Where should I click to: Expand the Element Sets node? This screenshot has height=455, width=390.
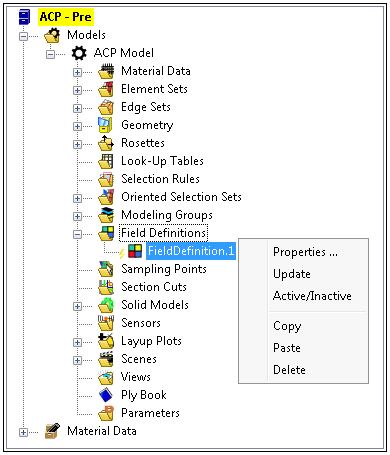pyautogui.click(x=78, y=90)
